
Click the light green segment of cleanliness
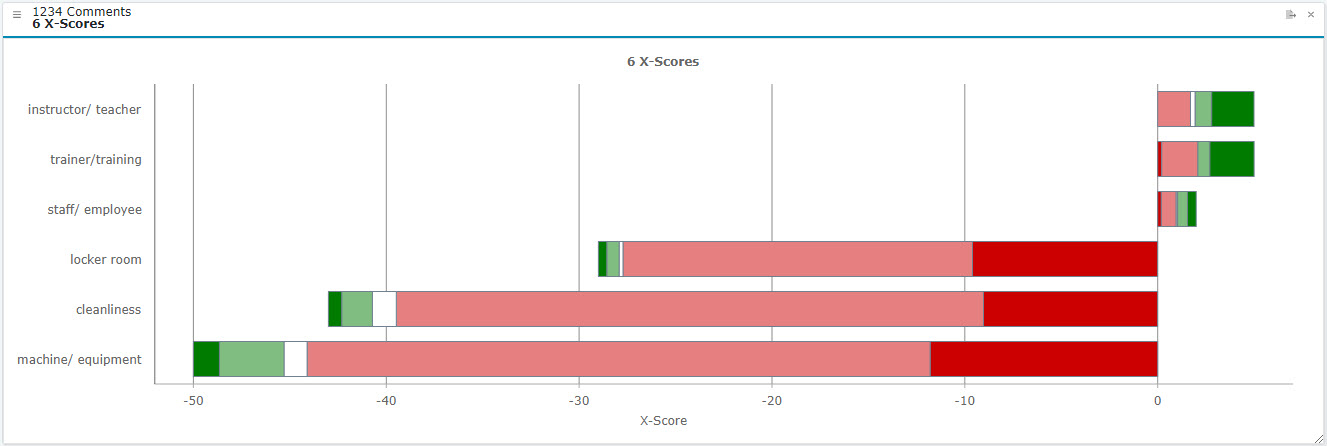click(357, 309)
